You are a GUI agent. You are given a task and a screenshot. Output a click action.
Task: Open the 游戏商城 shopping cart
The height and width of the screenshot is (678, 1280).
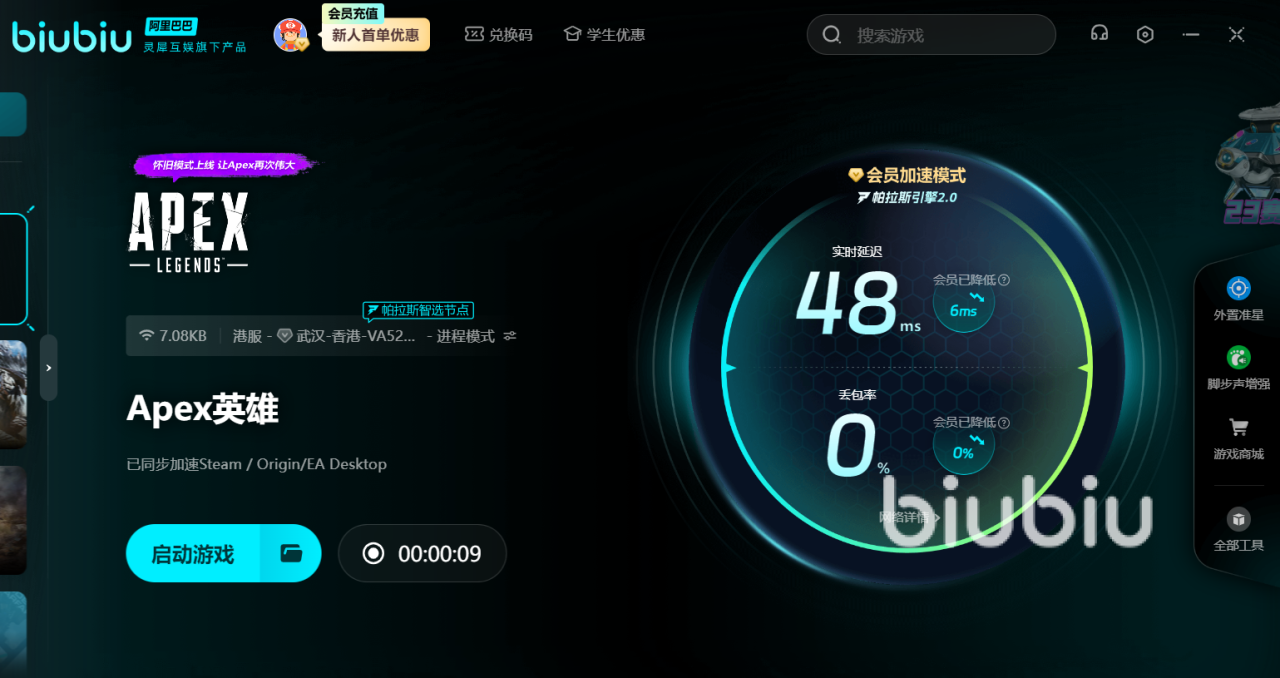pyautogui.click(x=1238, y=437)
